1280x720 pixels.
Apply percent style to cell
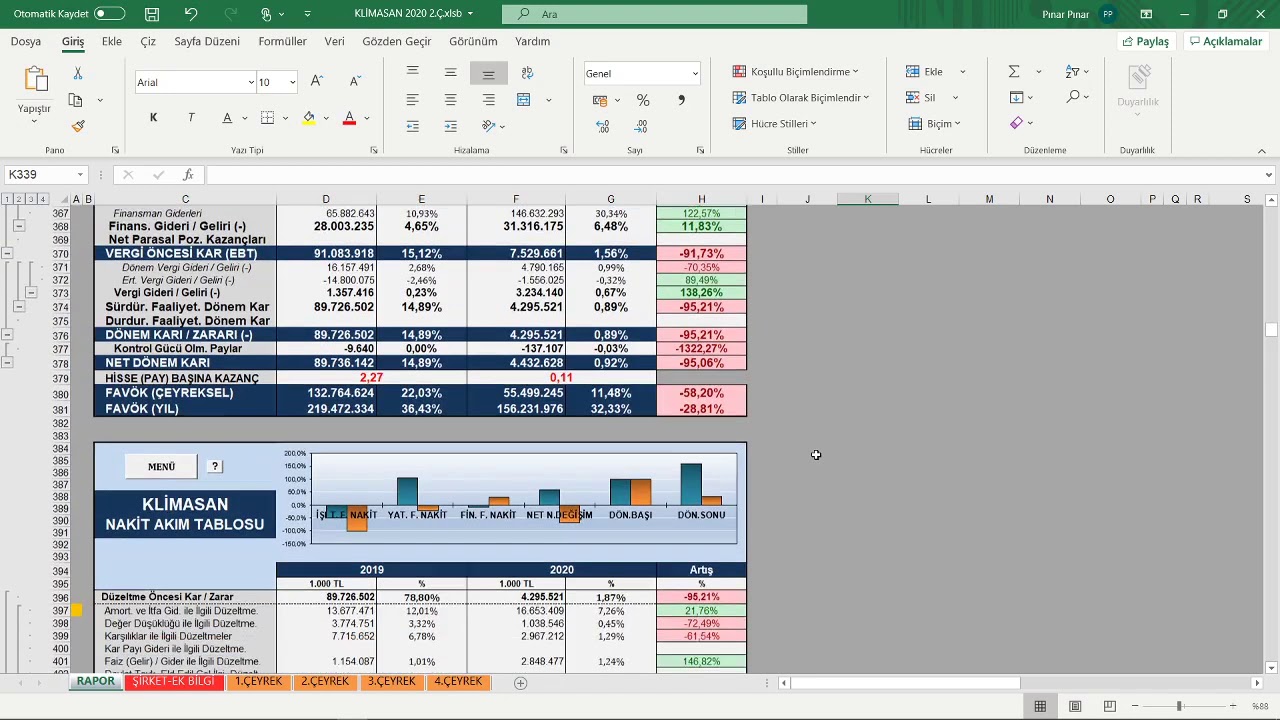[x=643, y=100]
